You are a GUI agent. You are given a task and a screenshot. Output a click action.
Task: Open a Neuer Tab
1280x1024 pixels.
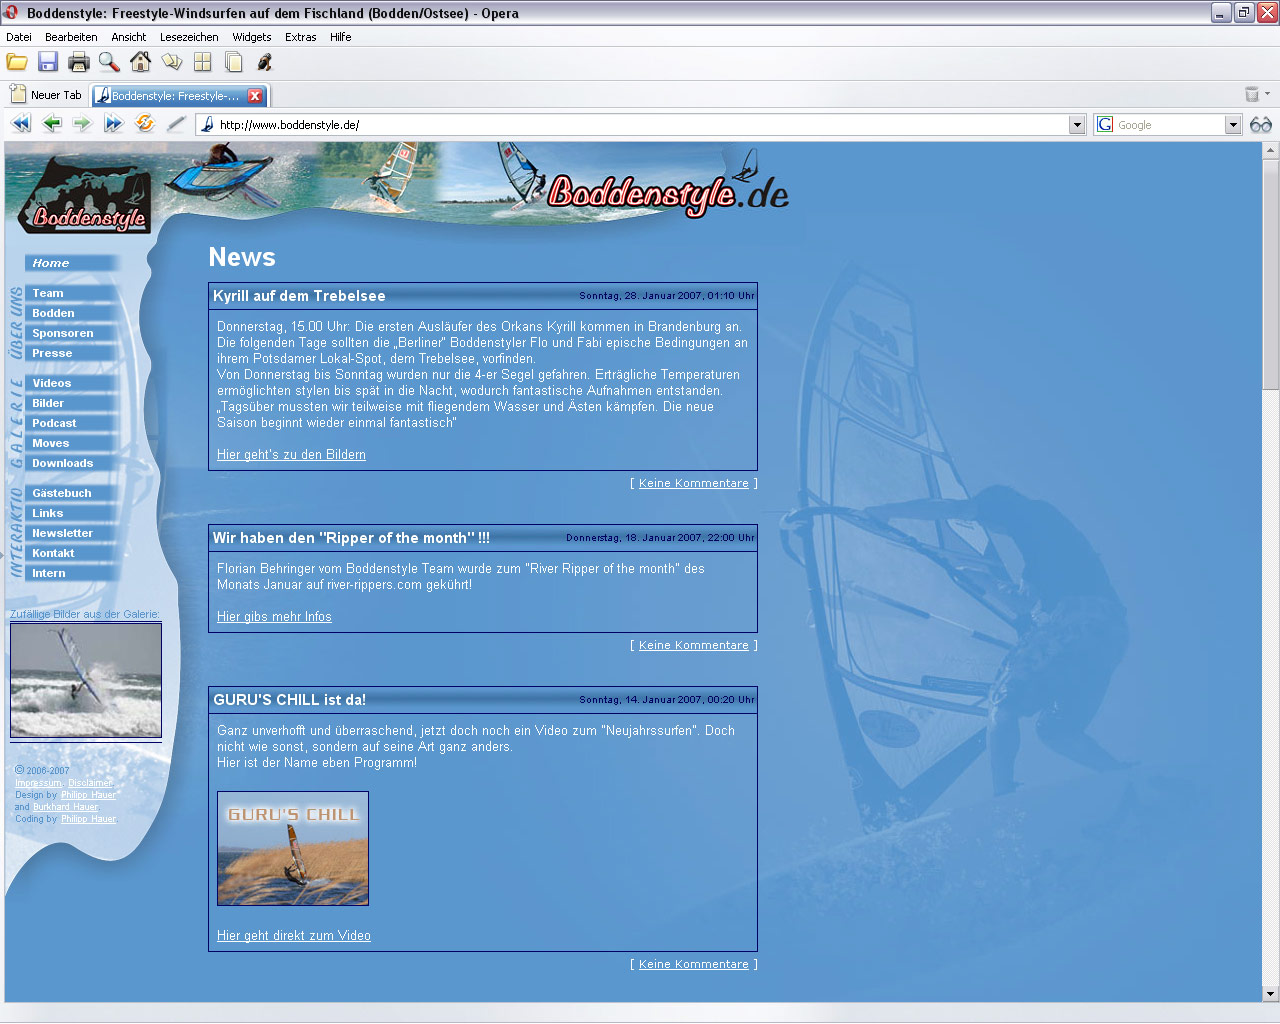[46, 95]
